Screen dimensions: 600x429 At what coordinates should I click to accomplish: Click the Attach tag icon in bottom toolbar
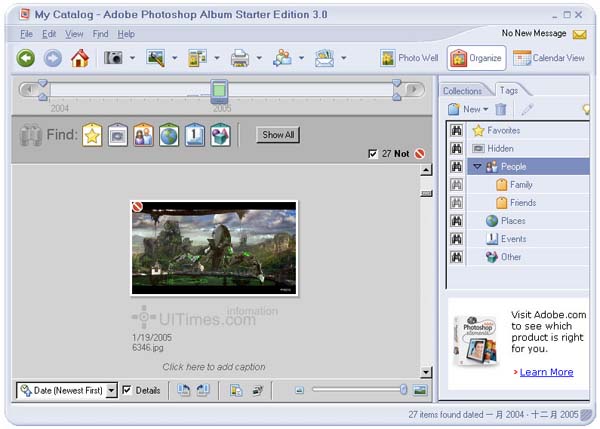click(258, 390)
